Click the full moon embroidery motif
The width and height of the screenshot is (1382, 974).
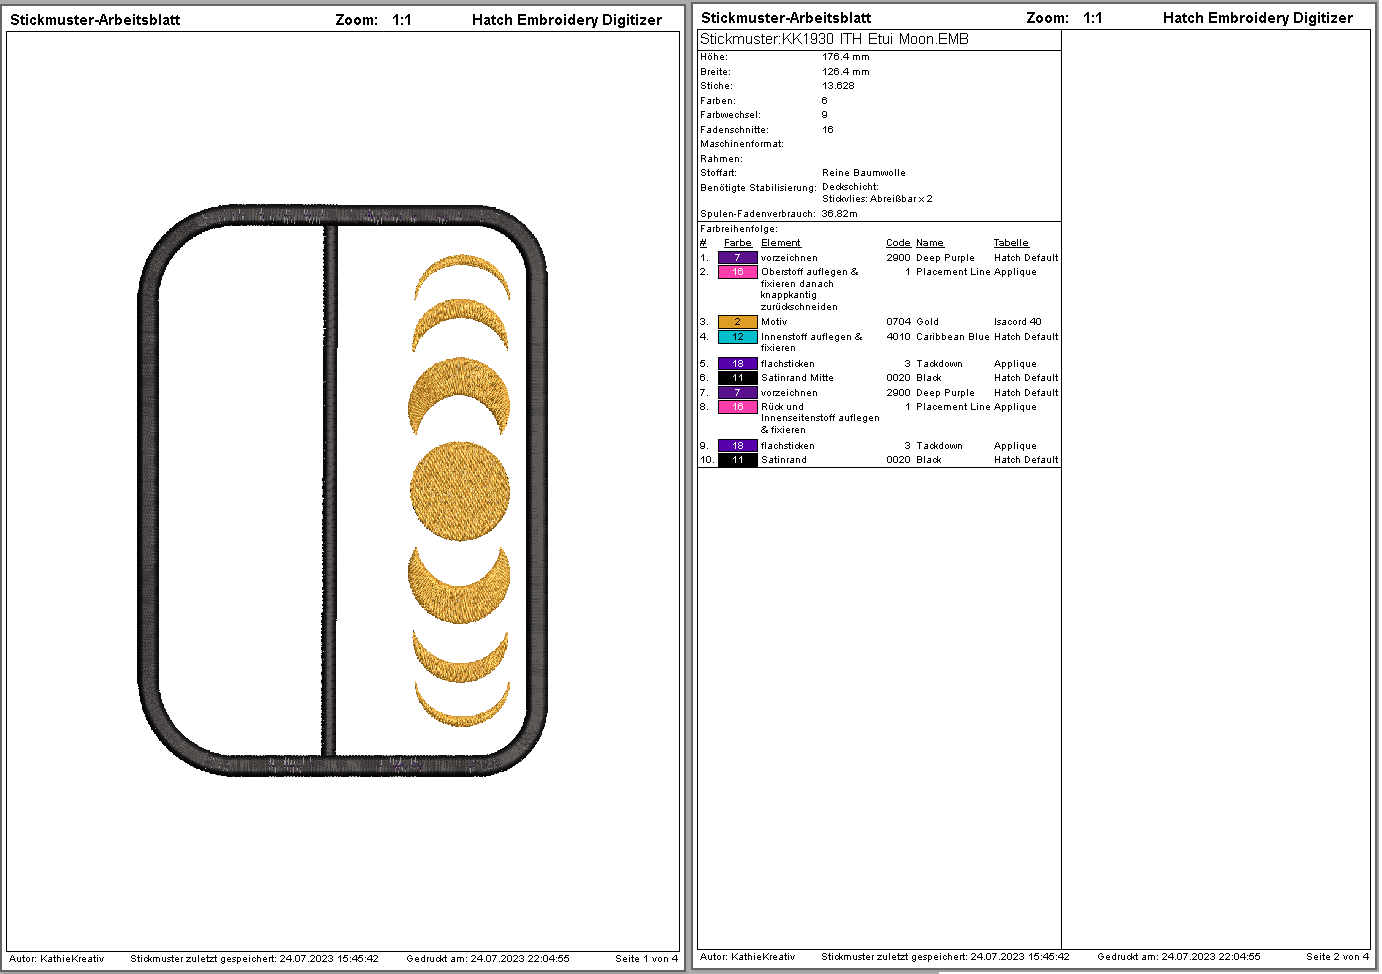tap(460, 492)
